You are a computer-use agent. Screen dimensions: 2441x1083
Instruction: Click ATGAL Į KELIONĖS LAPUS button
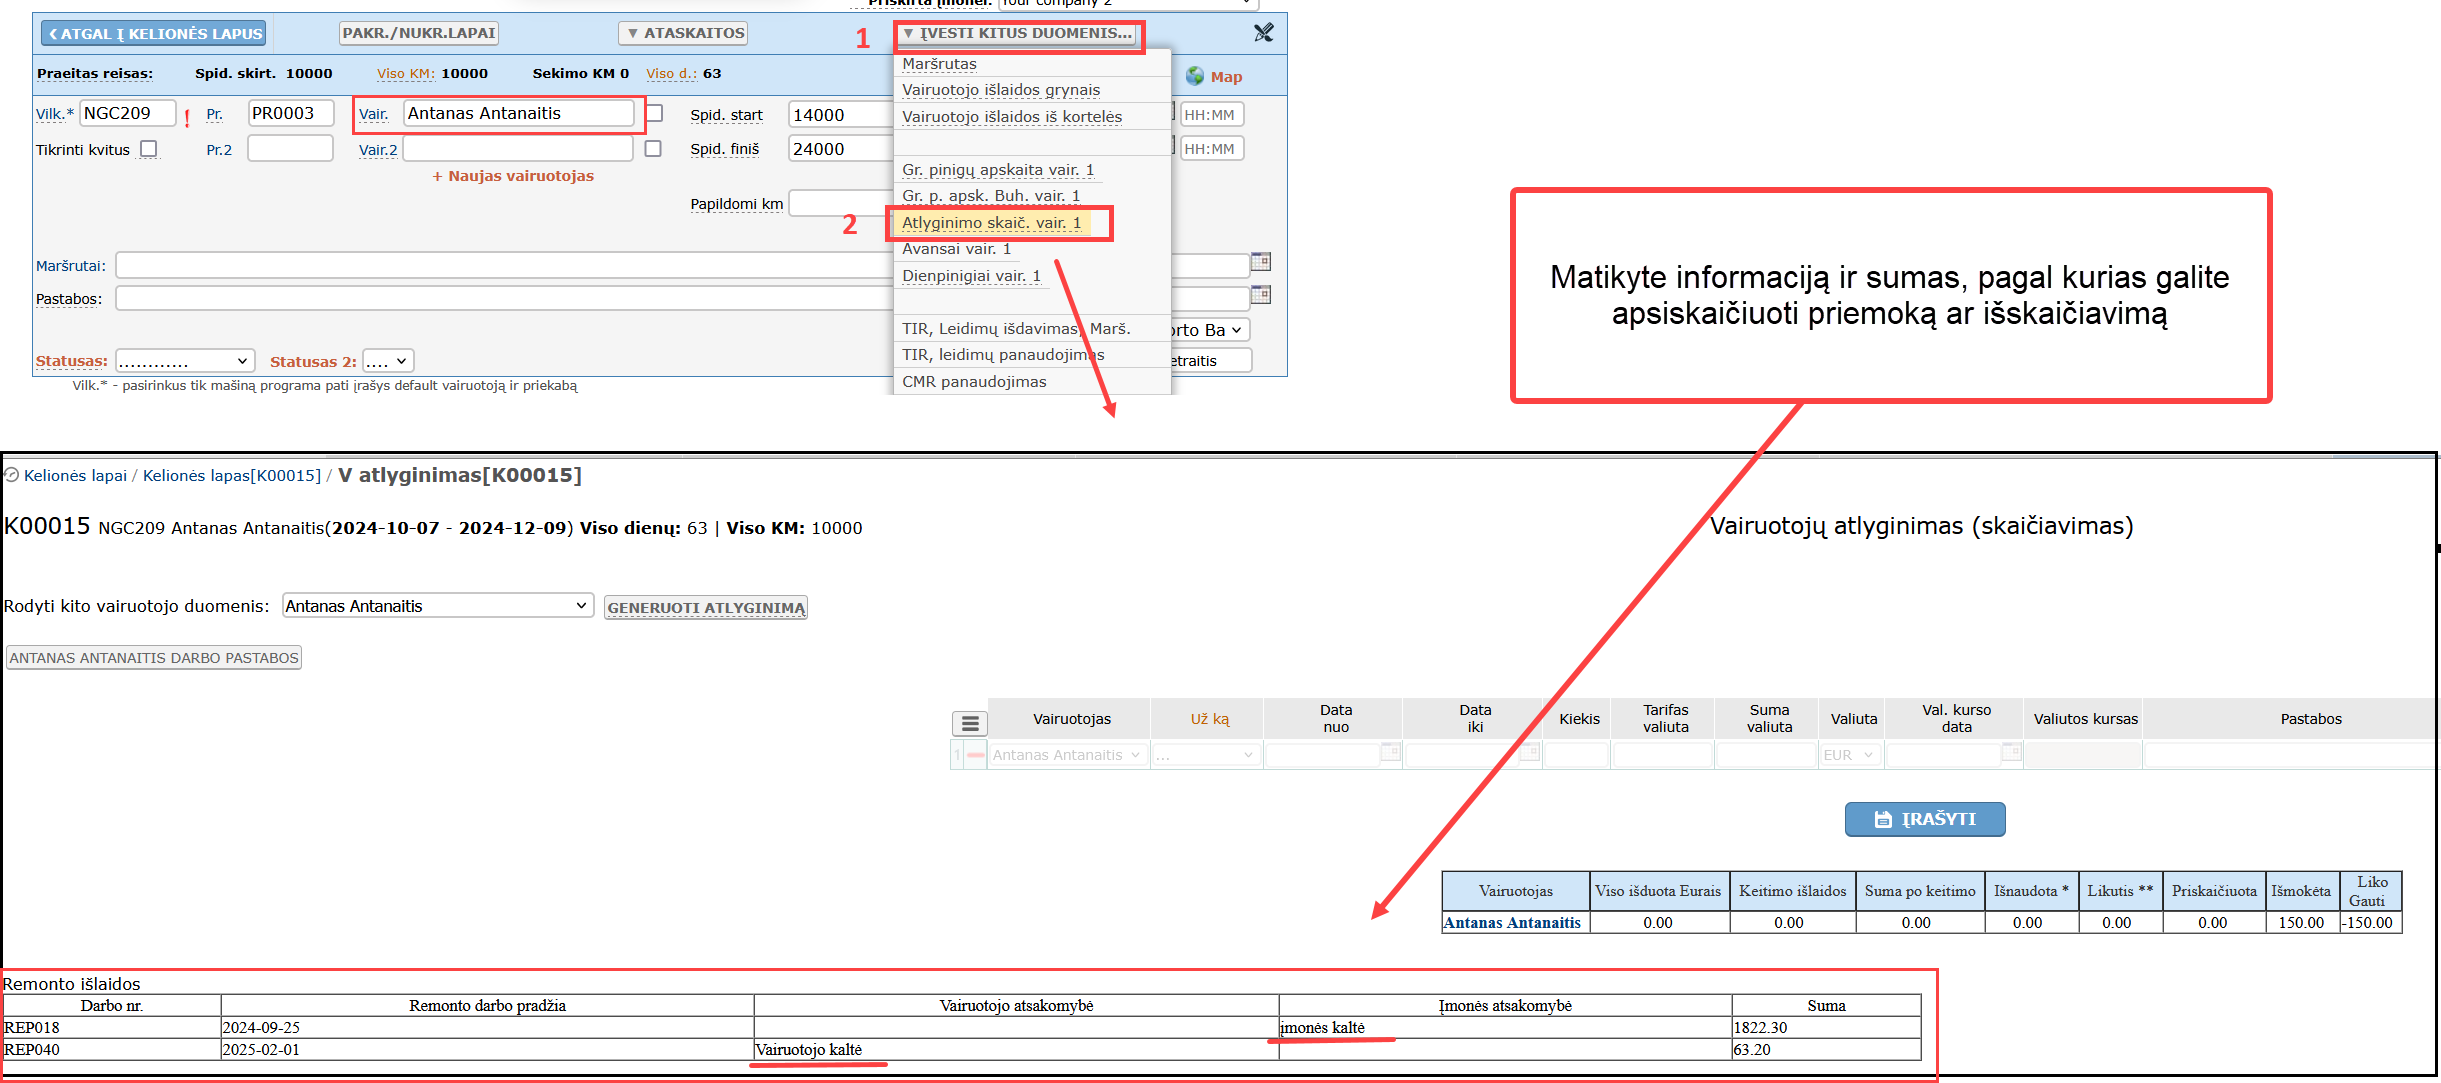(x=154, y=34)
